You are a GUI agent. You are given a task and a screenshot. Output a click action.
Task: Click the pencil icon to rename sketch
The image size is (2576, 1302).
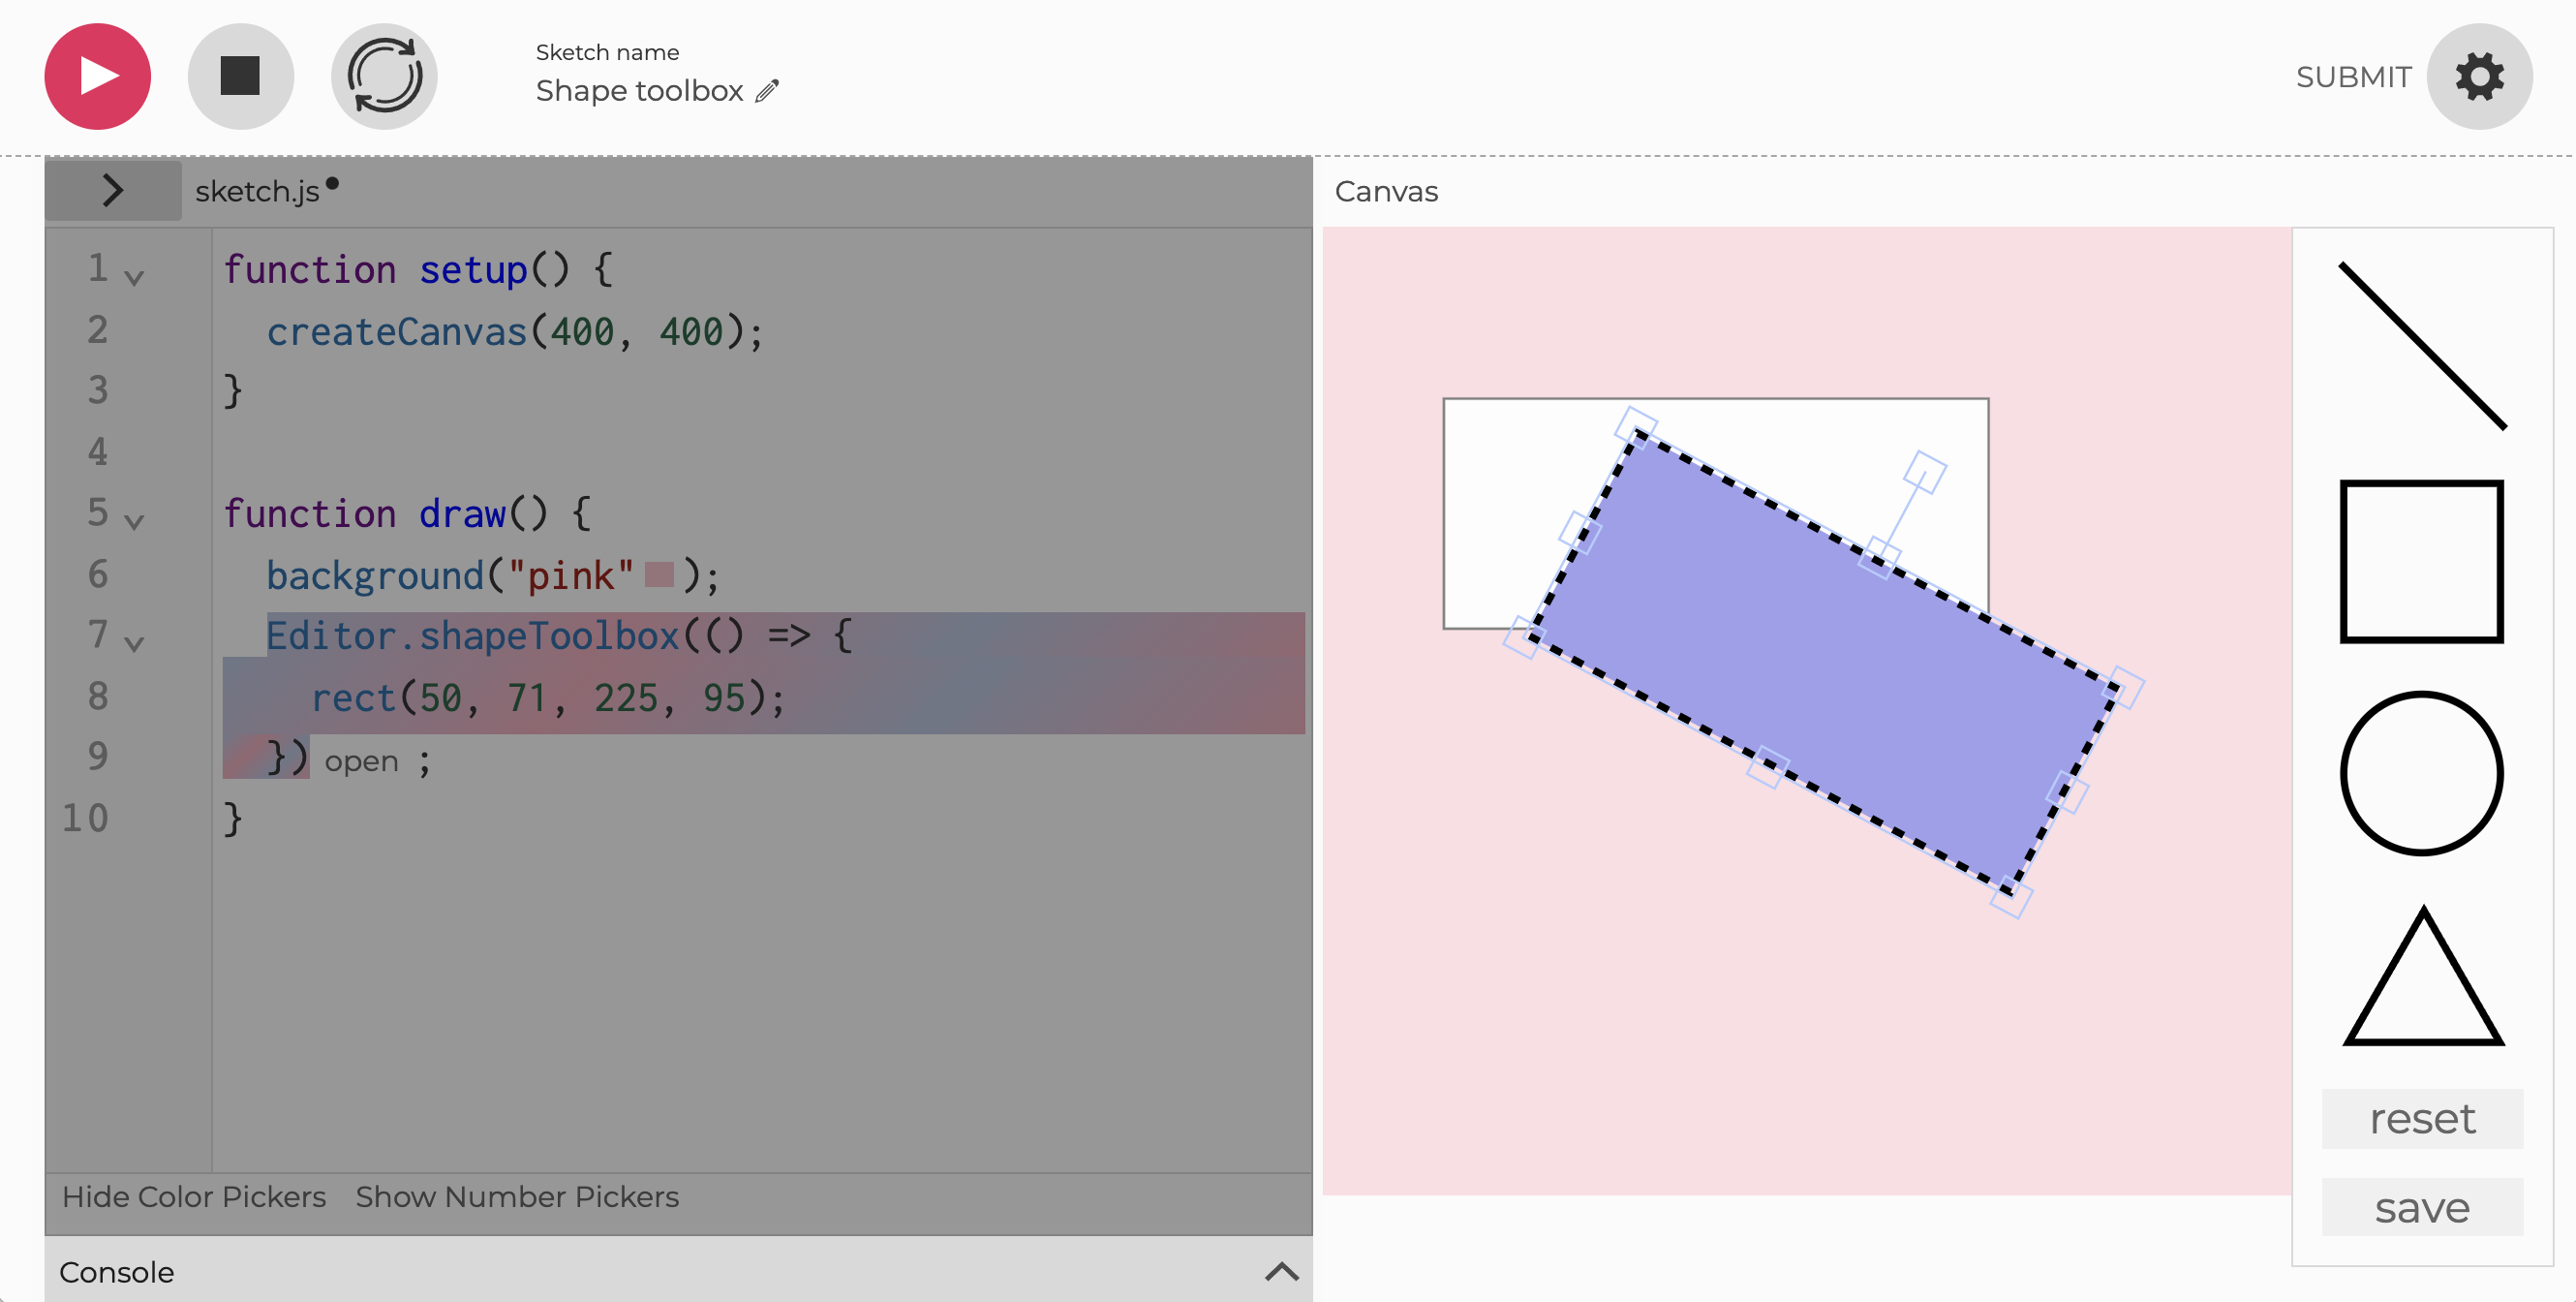(767, 92)
